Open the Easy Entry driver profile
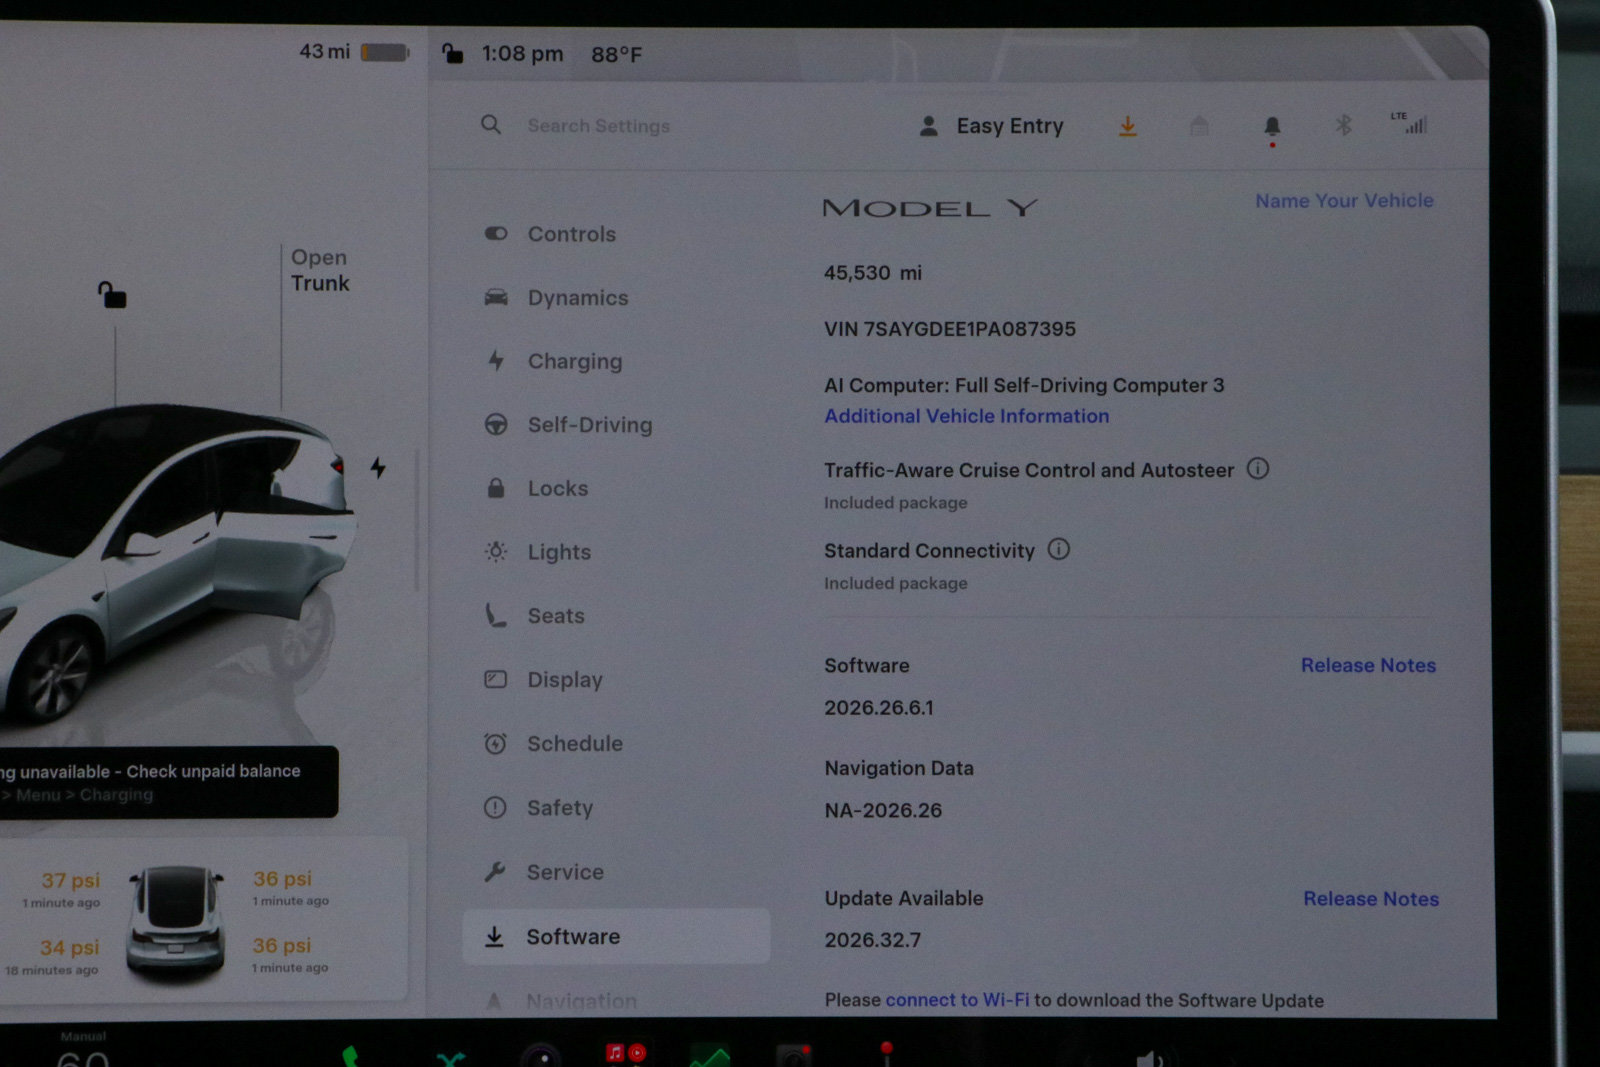 click(991, 126)
